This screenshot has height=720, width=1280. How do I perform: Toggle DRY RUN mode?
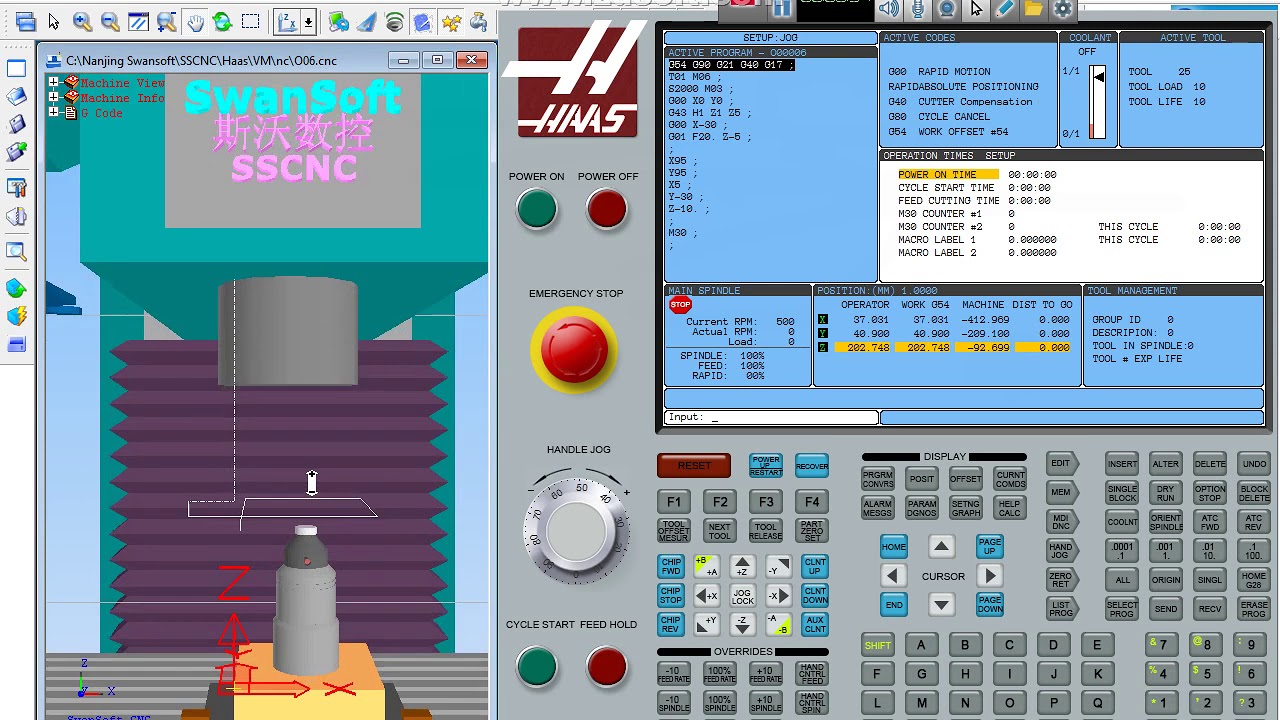[x=1166, y=494]
